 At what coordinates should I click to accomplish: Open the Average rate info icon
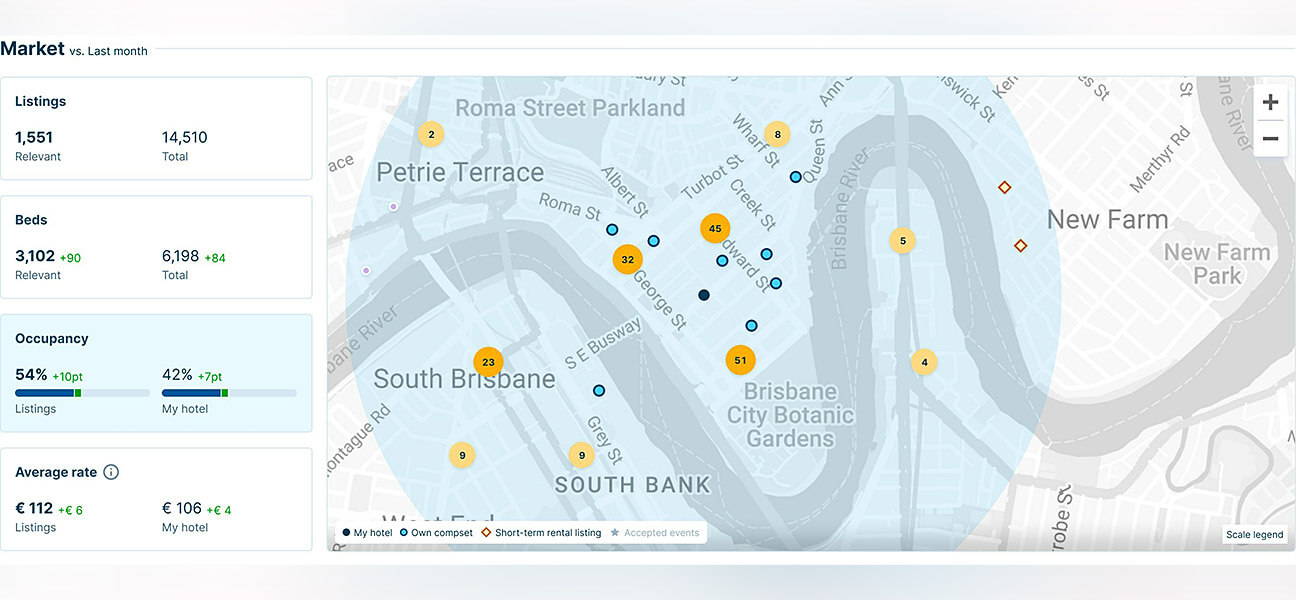click(111, 472)
